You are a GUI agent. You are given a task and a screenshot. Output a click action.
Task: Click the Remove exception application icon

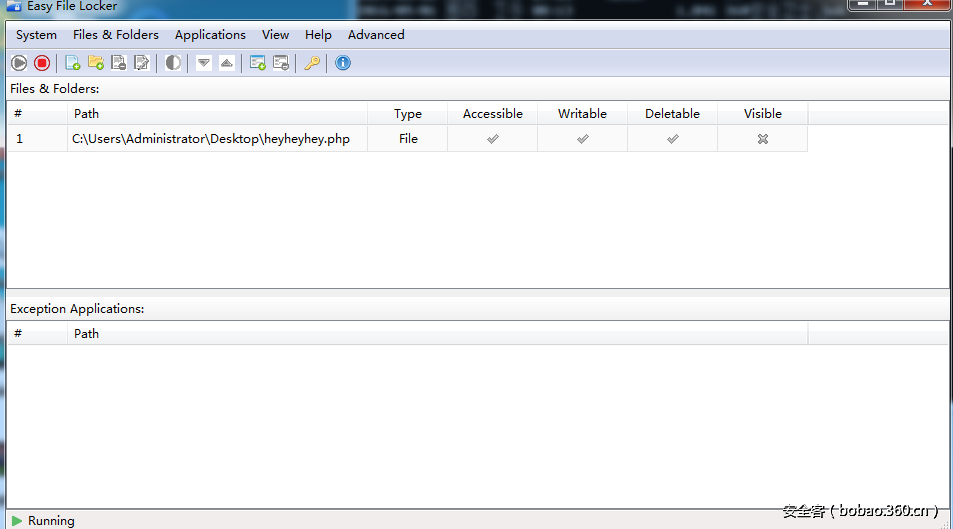(x=281, y=63)
